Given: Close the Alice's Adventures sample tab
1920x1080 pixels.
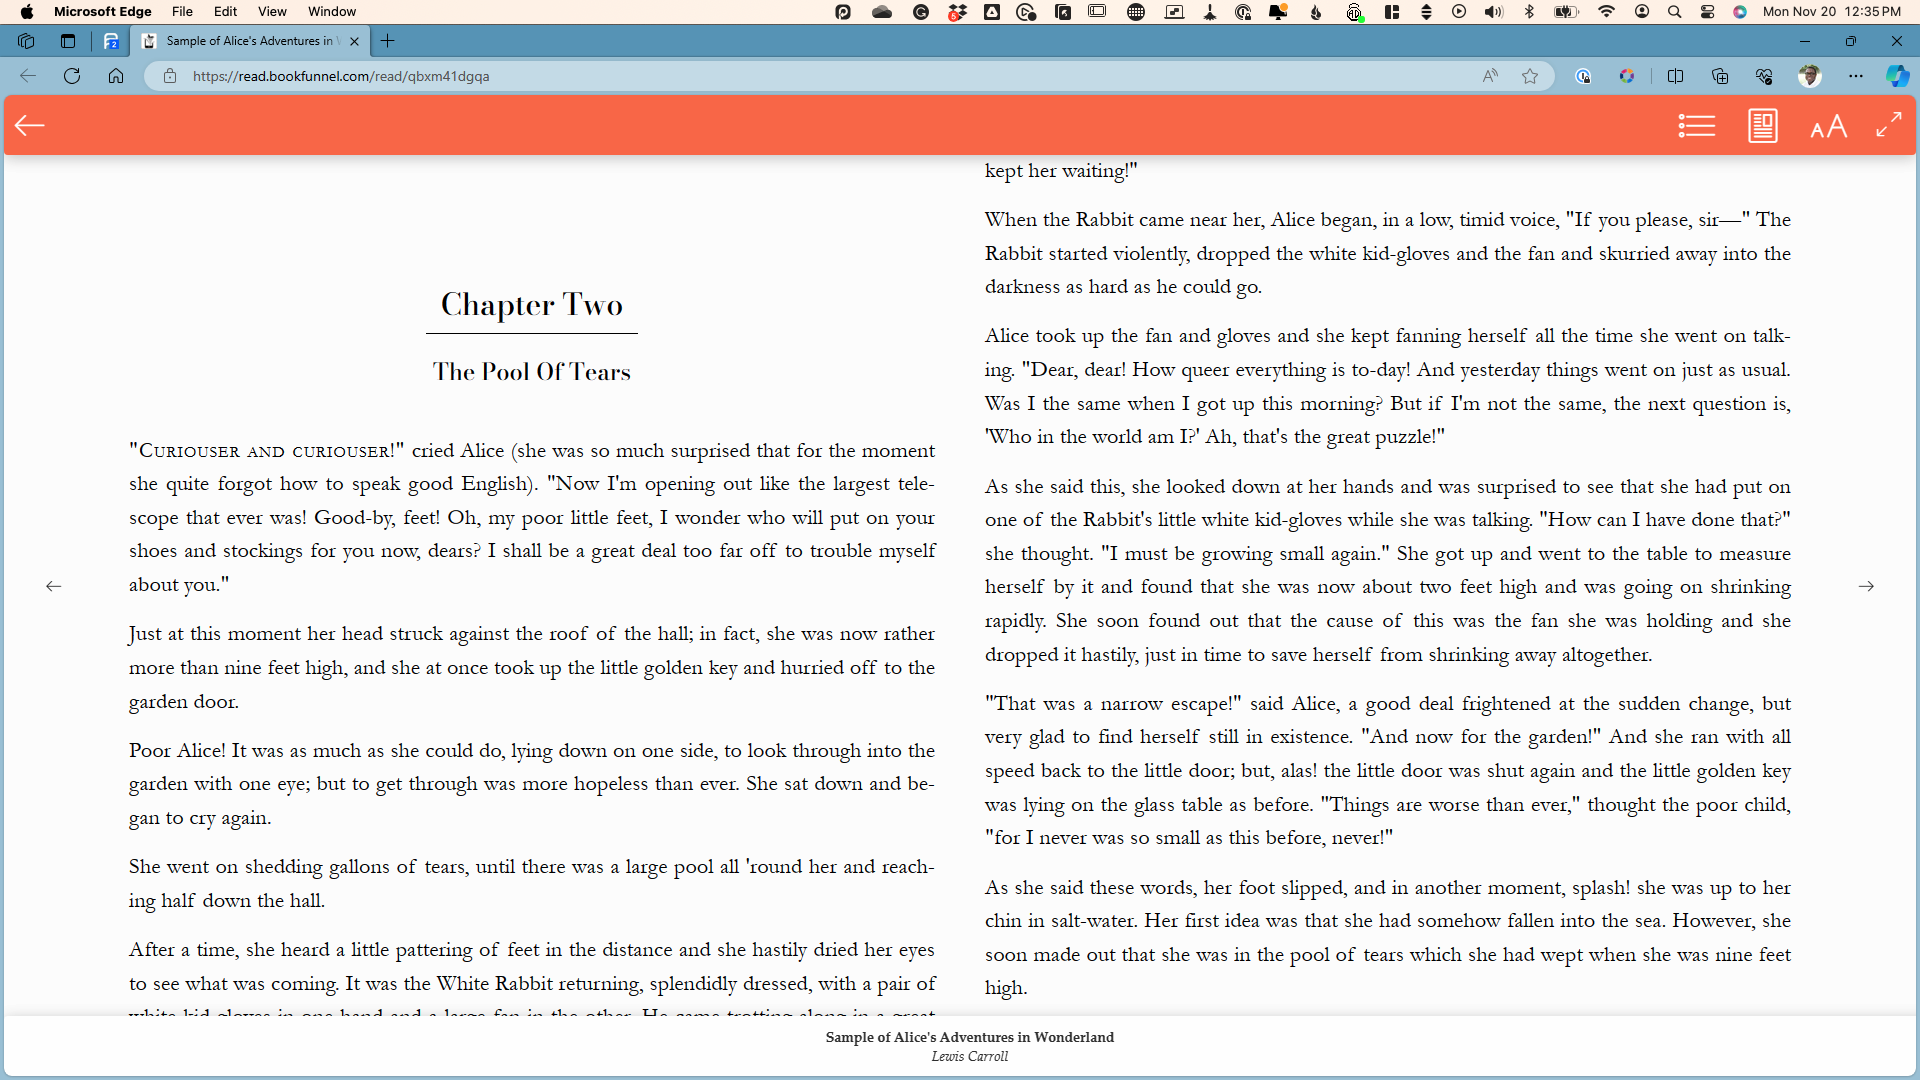Looking at the screenshot, I should pos(354,41).
